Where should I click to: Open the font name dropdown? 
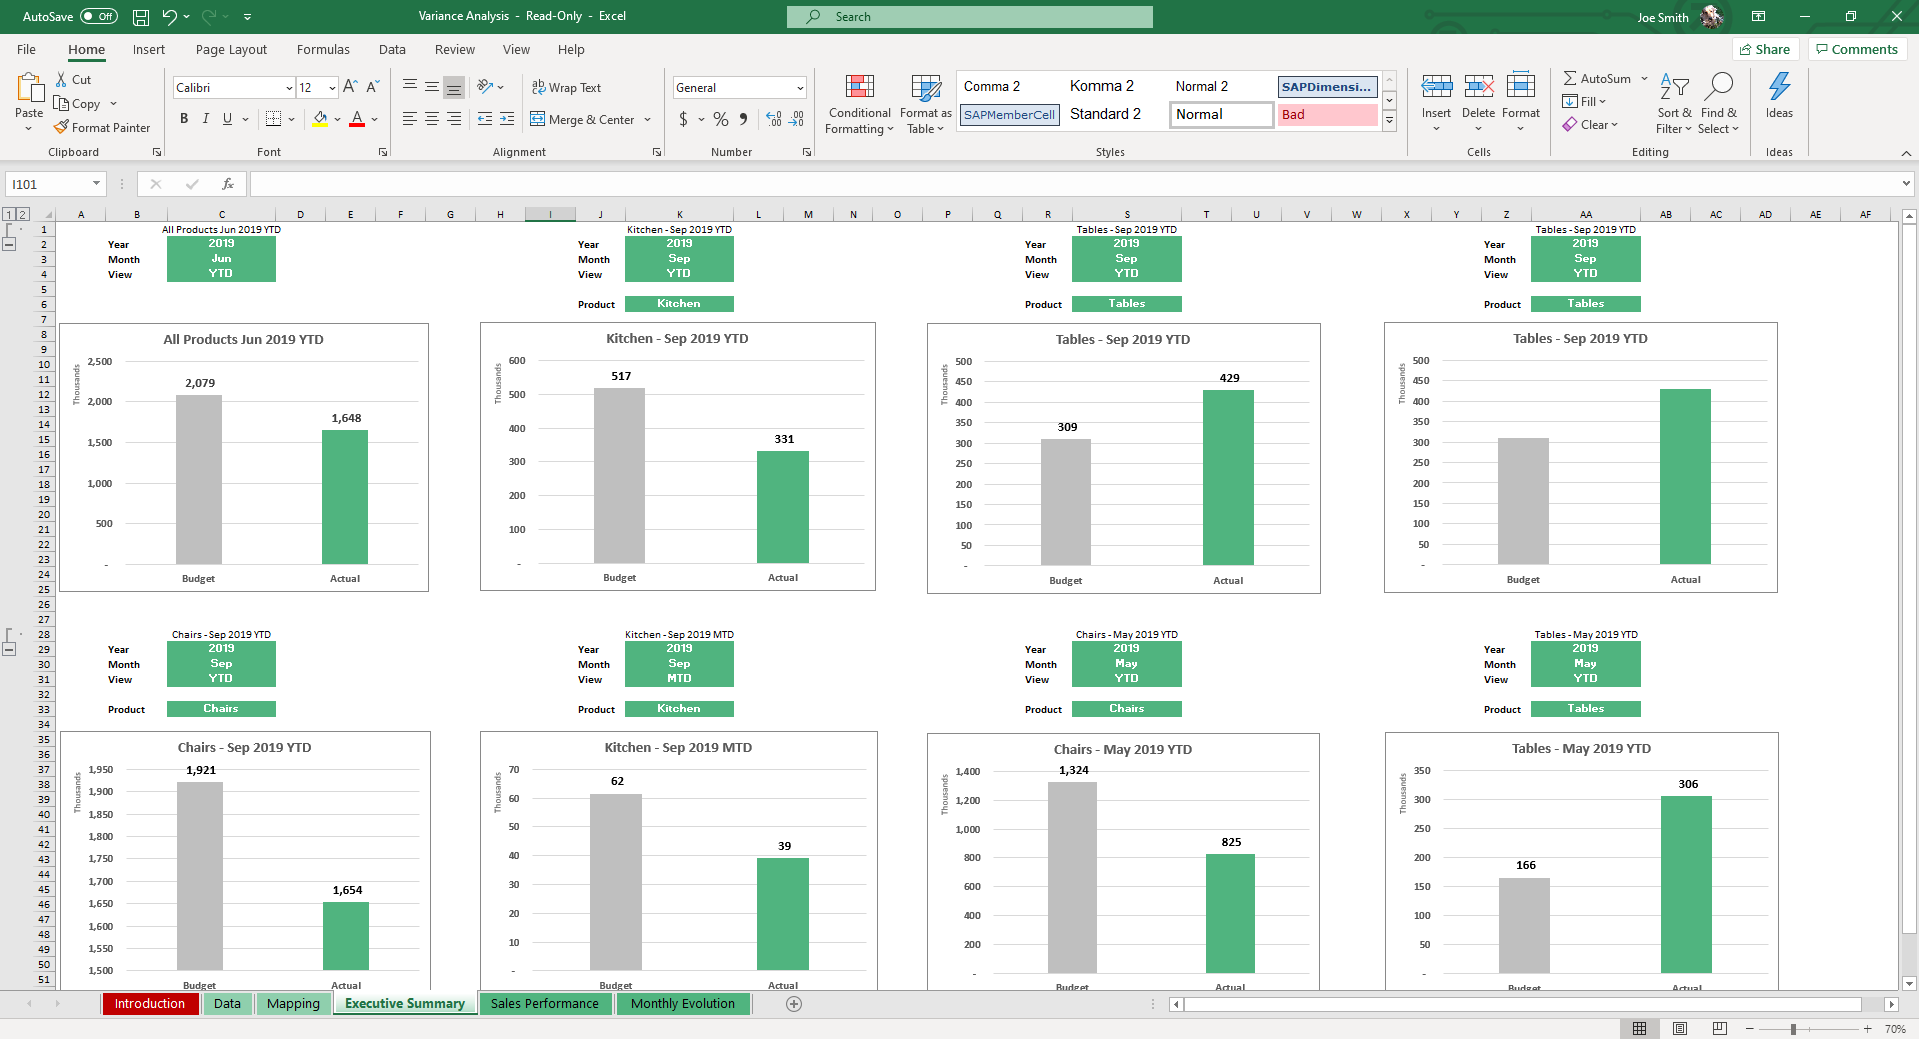(289, 88)
